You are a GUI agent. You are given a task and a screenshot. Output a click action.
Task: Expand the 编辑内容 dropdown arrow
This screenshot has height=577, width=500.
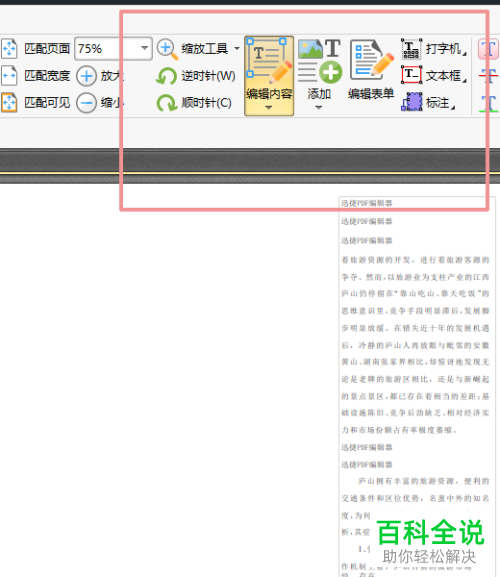click(269, 108)
